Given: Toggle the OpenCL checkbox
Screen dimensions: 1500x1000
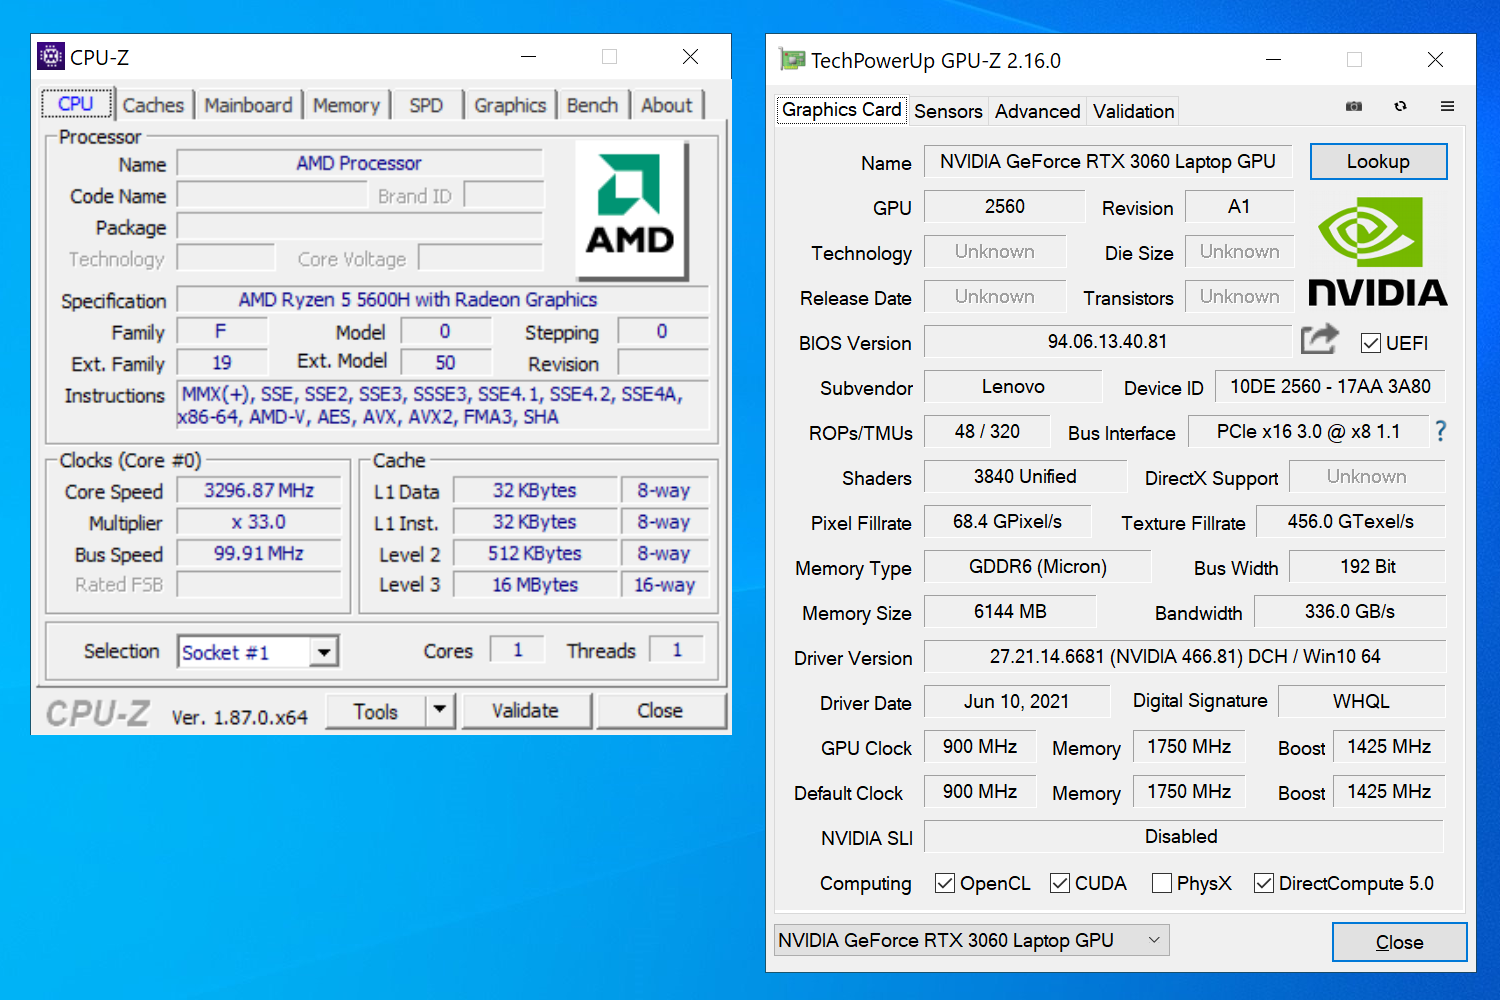Looking at the screenshot, I should 945,883.
